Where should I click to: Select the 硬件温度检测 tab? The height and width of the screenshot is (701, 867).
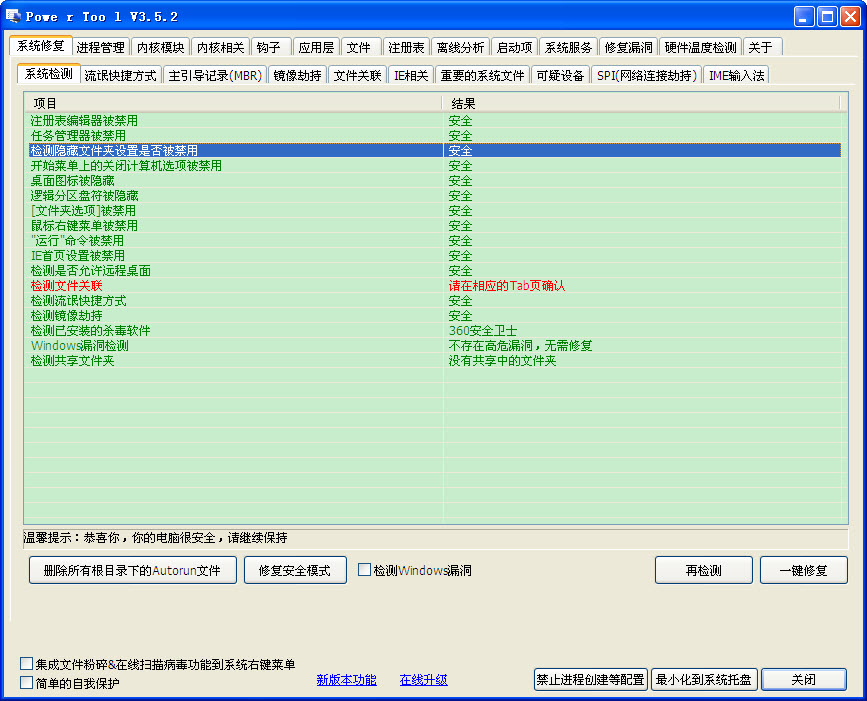(x=700, y=47)
